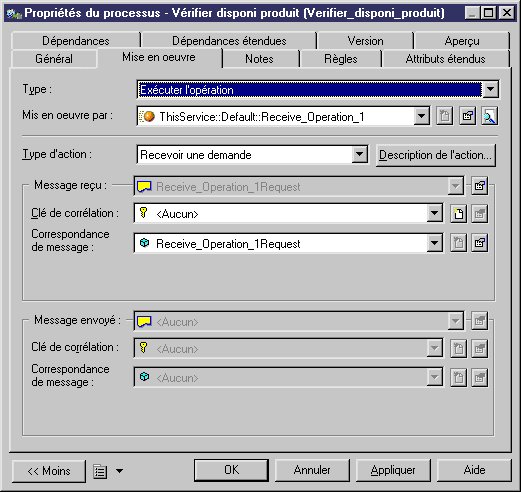The width and height of the screenshot is (521, 492).
Task: Click the Appliquer button
Action: click(x=393, y=470)
